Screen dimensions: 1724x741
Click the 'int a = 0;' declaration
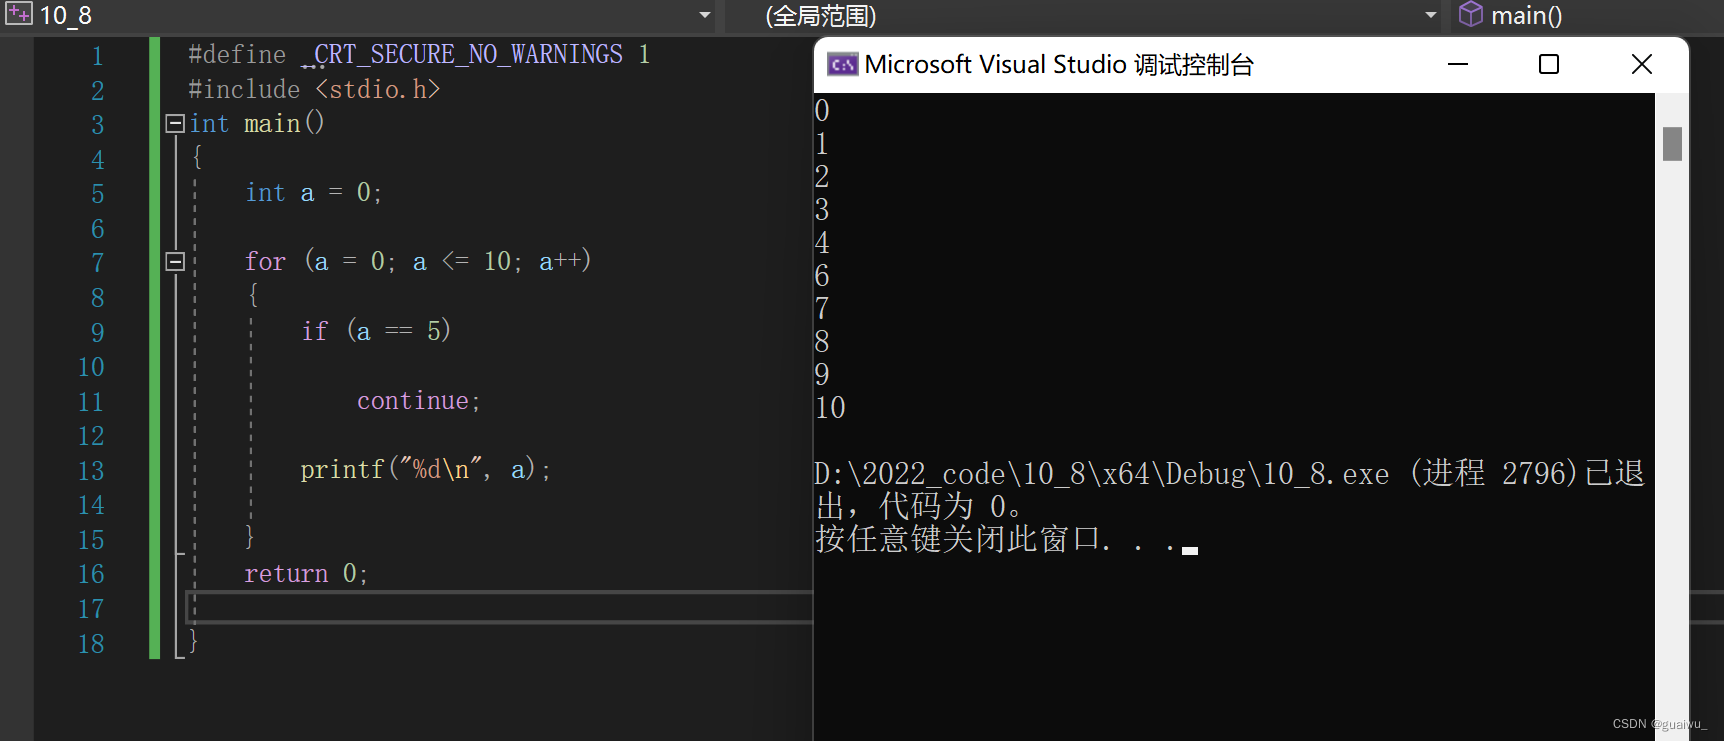click(x=314, y=192)
